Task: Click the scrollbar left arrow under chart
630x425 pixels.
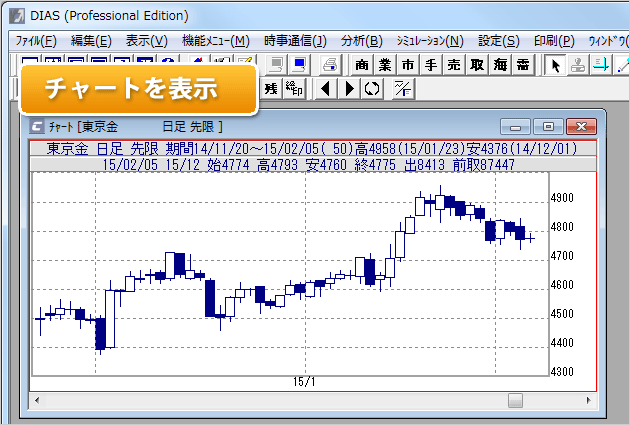Action: pos(38,400)
